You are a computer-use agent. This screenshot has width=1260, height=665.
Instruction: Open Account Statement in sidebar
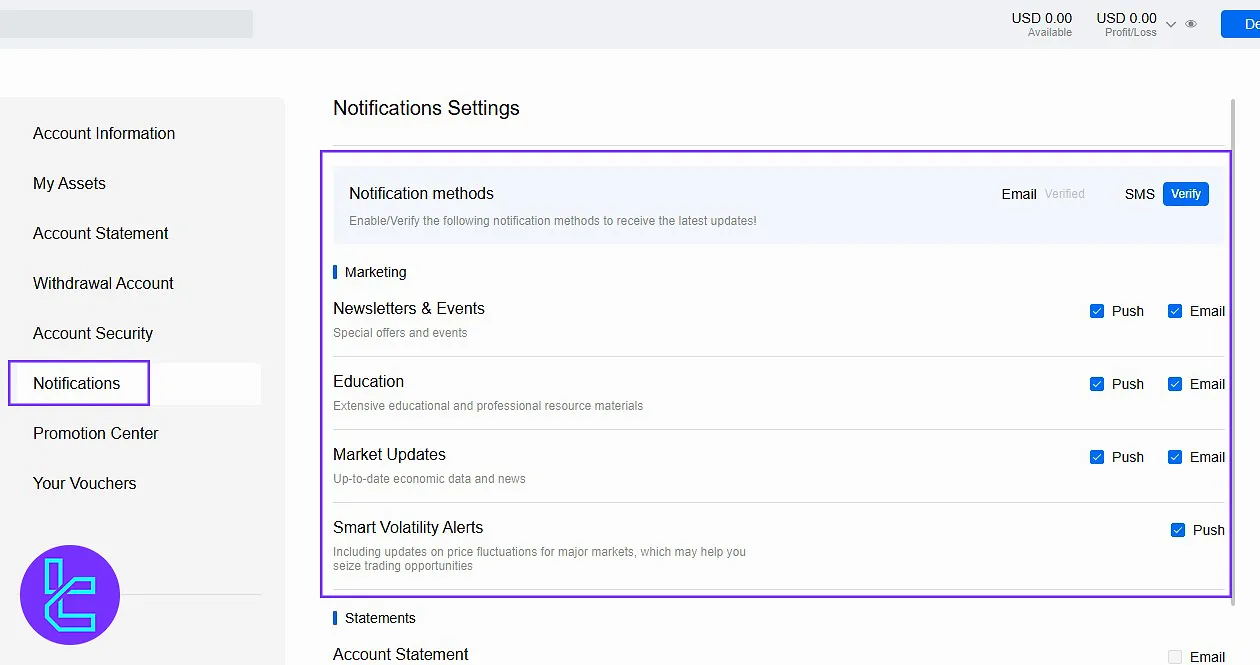[100, 233]
